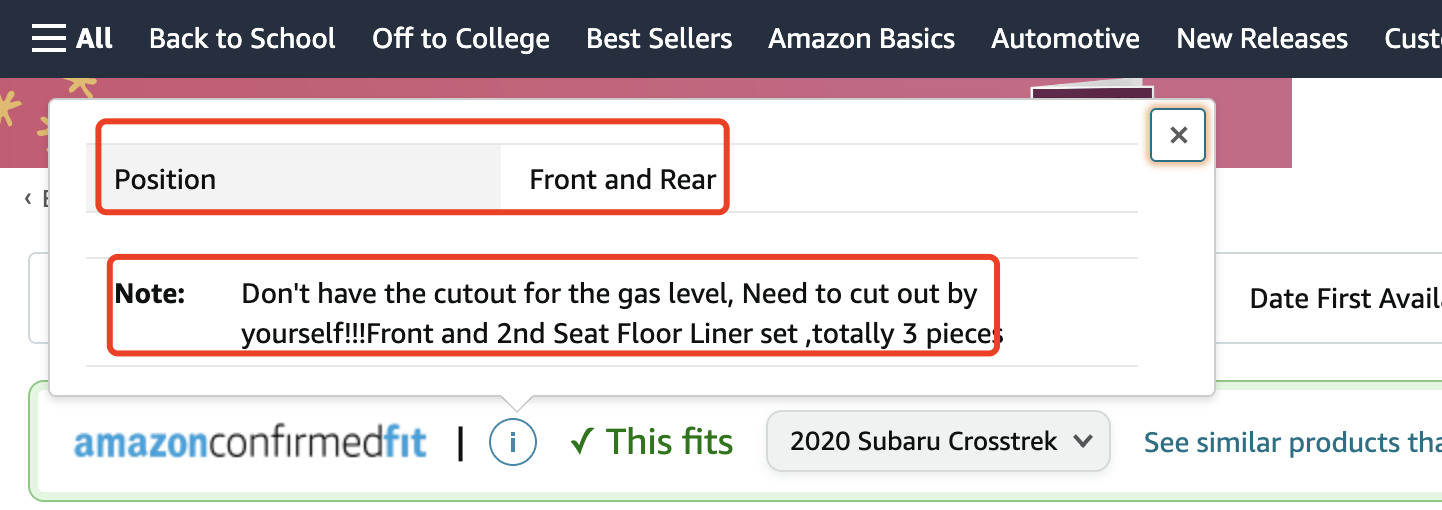Click the confirmed fit info icon
Image resolution: width=1442 pixels, height=510 pixels.
[512, 442]
